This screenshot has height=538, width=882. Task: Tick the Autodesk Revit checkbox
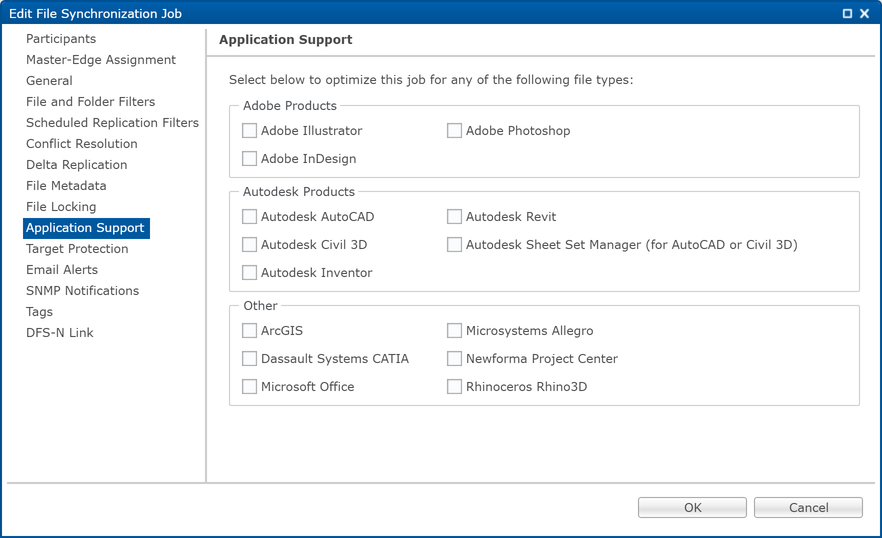click(x=454, y=217)
